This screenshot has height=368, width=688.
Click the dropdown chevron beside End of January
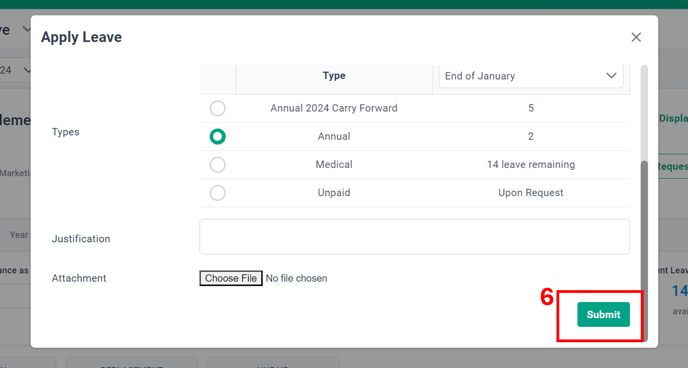(611, 76)
